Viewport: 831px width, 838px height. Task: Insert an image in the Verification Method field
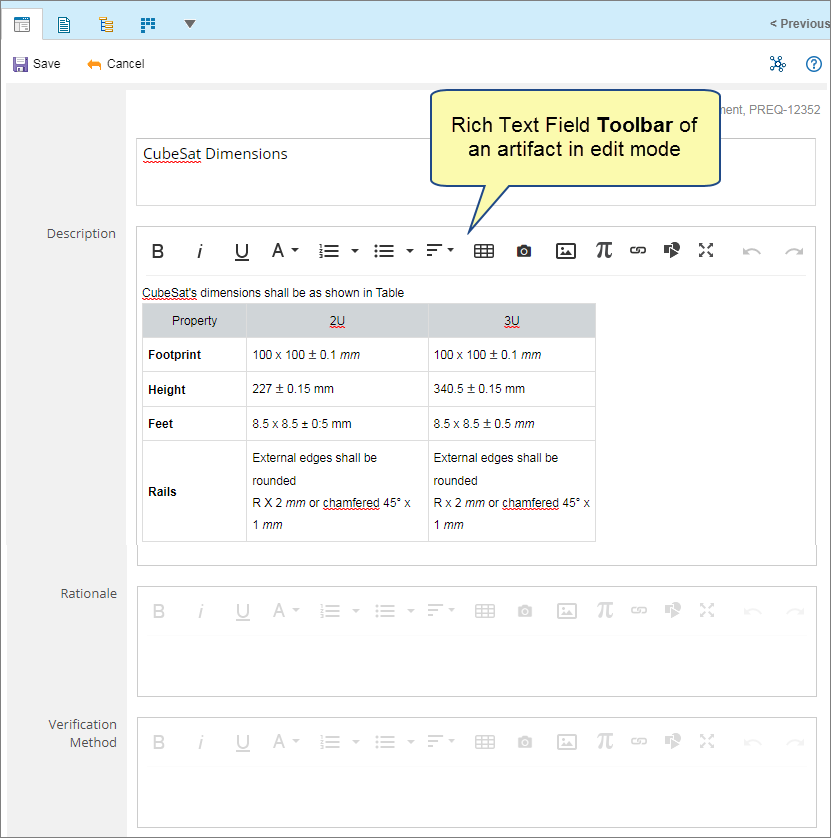coord(567,742)
